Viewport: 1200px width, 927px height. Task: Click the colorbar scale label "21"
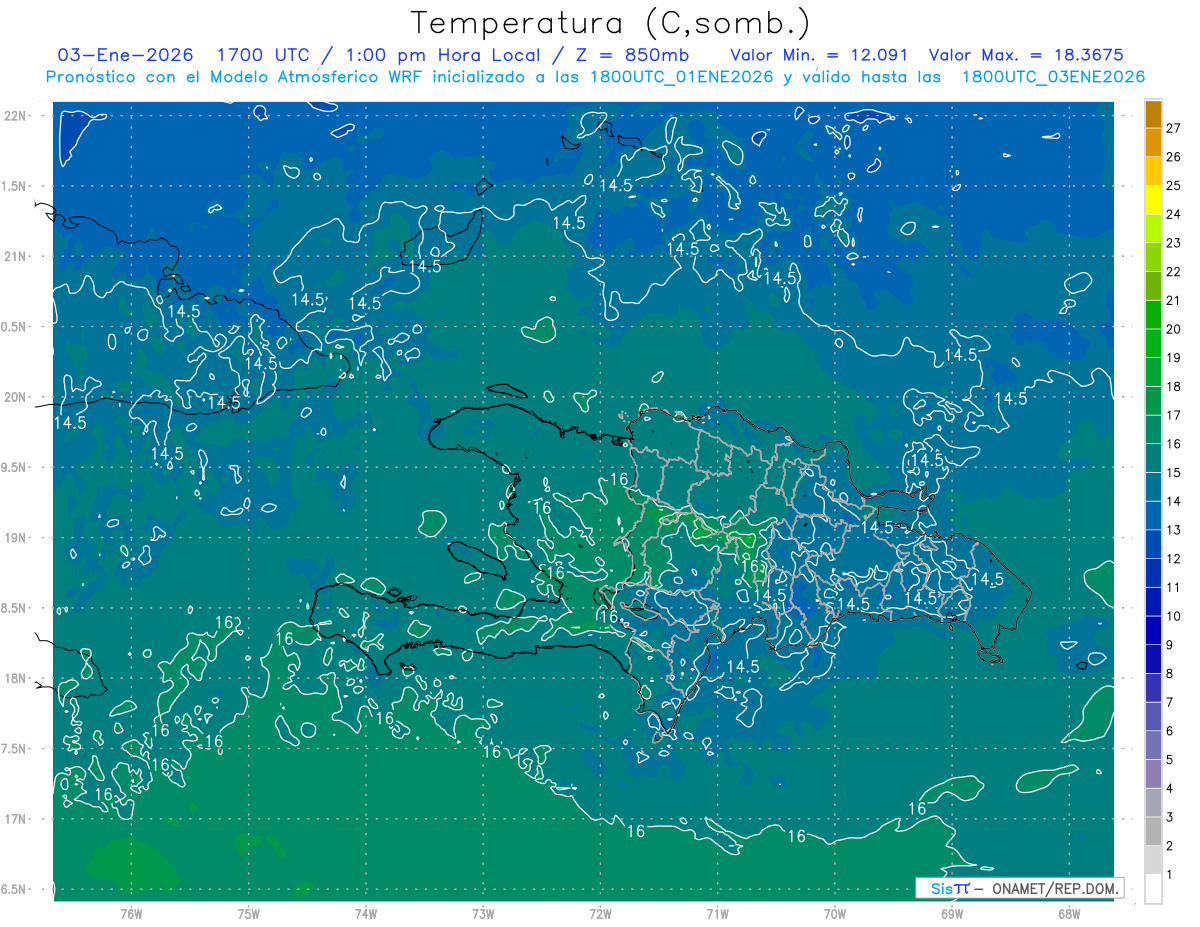1174,300
